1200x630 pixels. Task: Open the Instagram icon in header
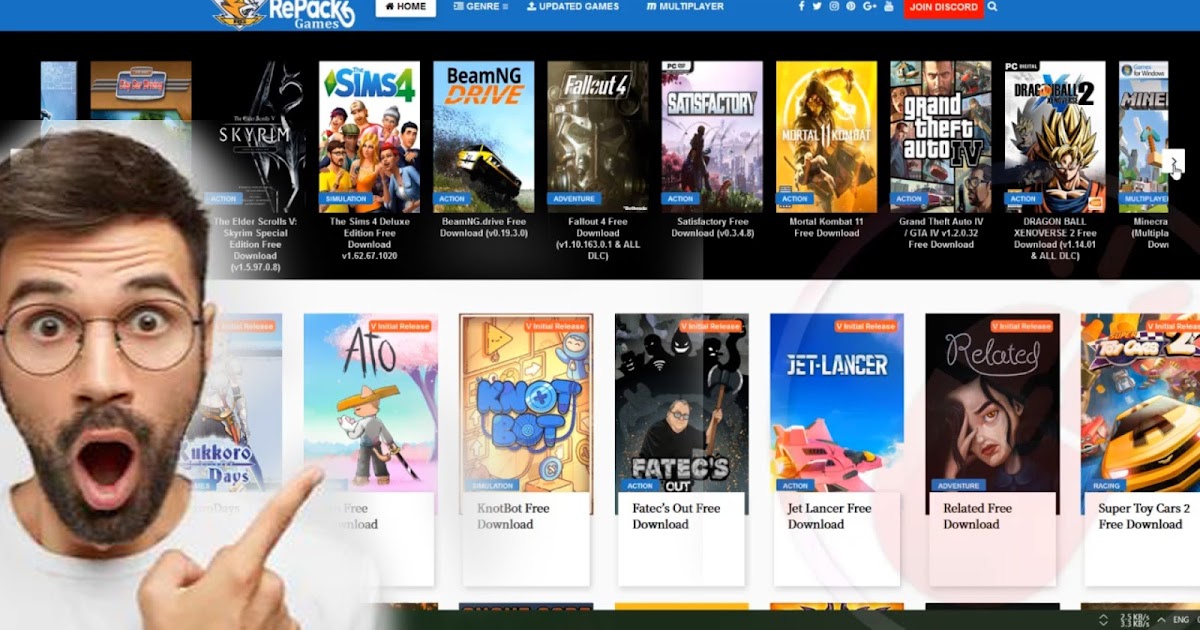pyautogui.click(x=834, y=6)
